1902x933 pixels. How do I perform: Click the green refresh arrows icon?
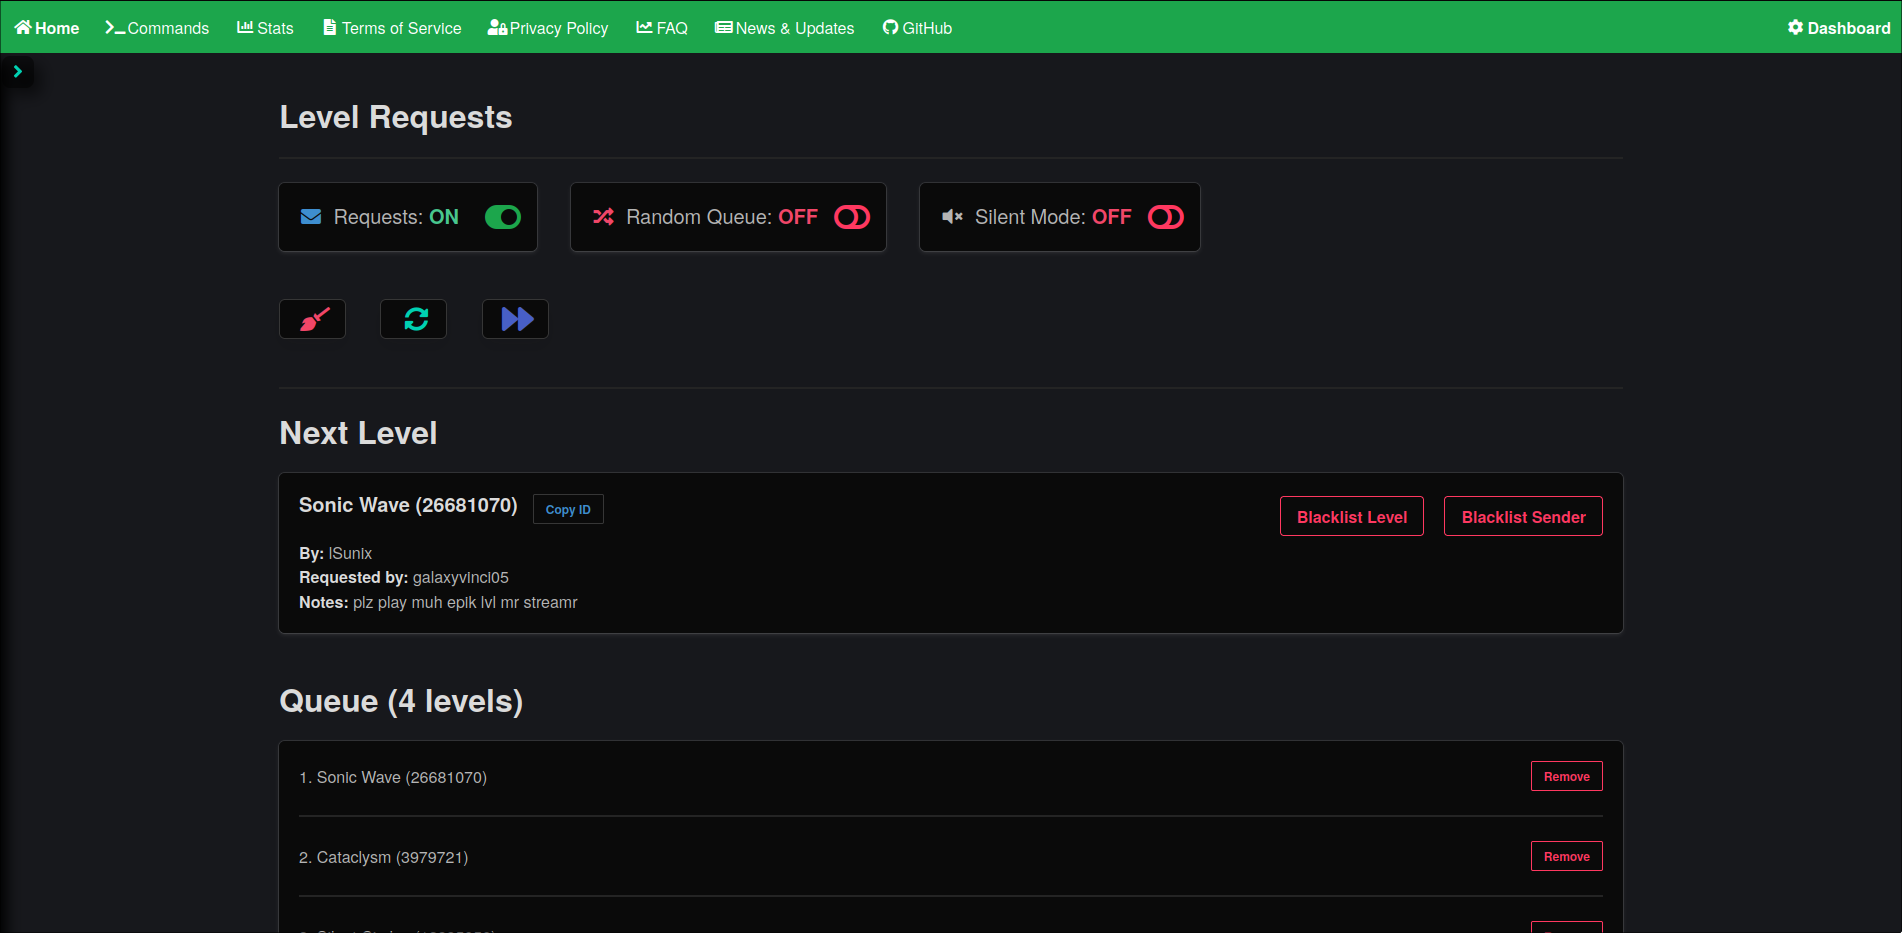(414, 319)
